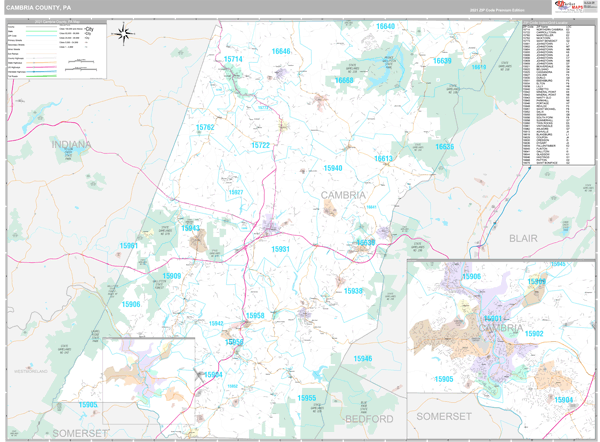Screen dimensions: 600x442
Task: Click the SOMERSET label inside the inset map
Action: click(x=444, y=416)
